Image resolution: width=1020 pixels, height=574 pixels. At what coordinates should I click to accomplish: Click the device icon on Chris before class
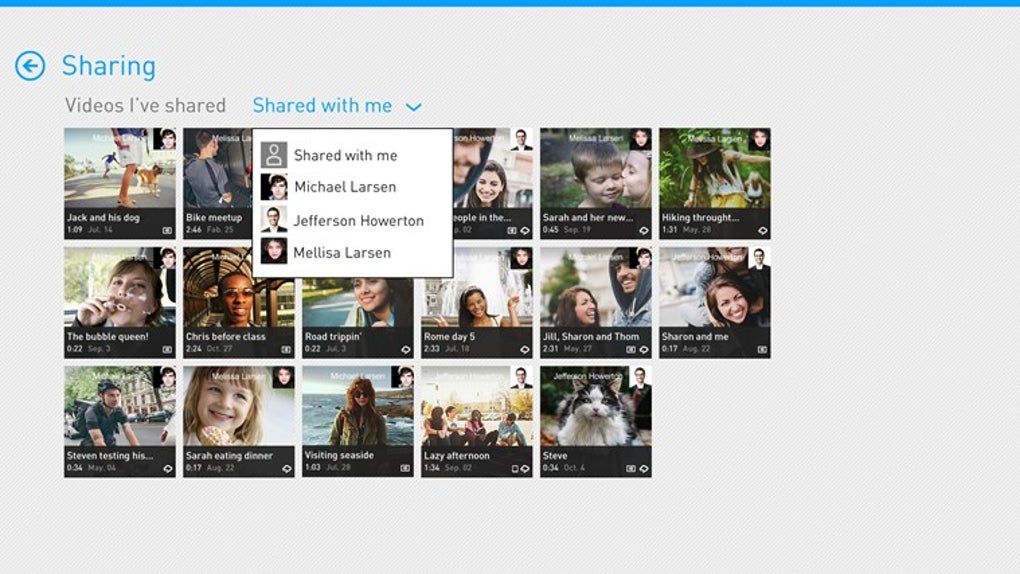click(286, 349)
